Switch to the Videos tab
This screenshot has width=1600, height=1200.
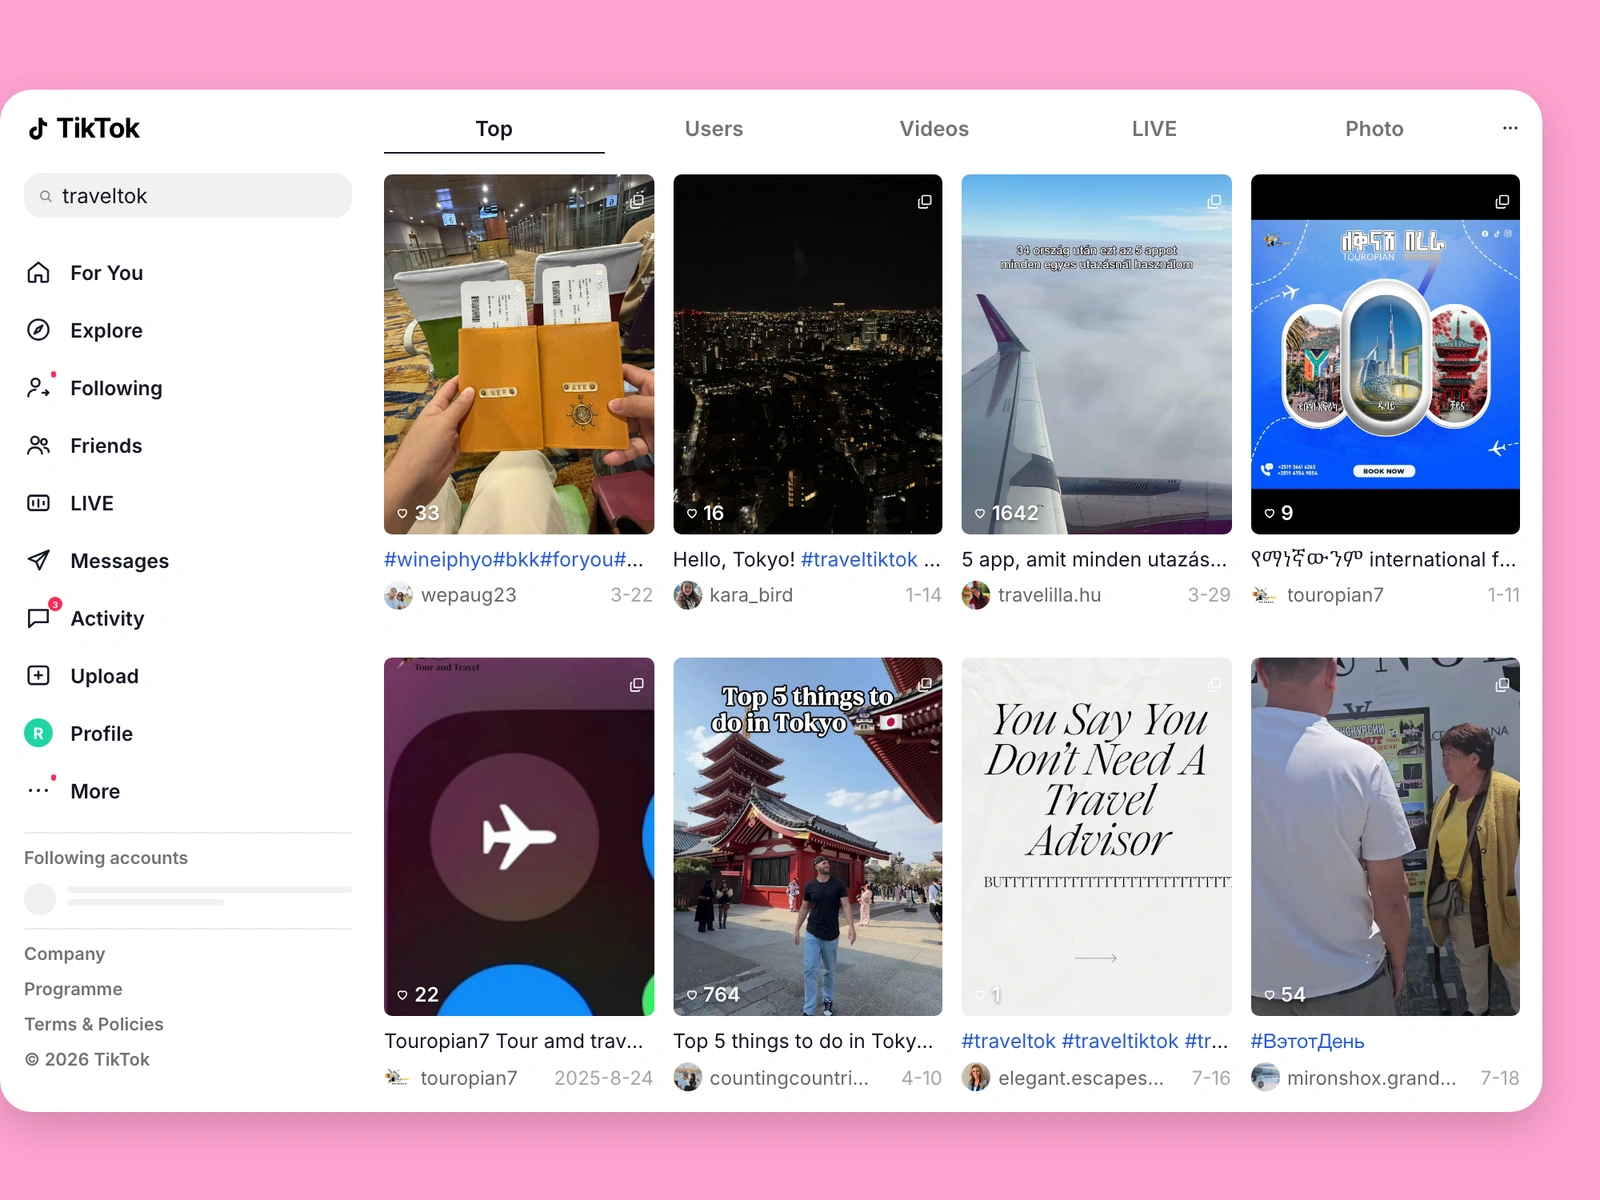[x=934, y=129]
